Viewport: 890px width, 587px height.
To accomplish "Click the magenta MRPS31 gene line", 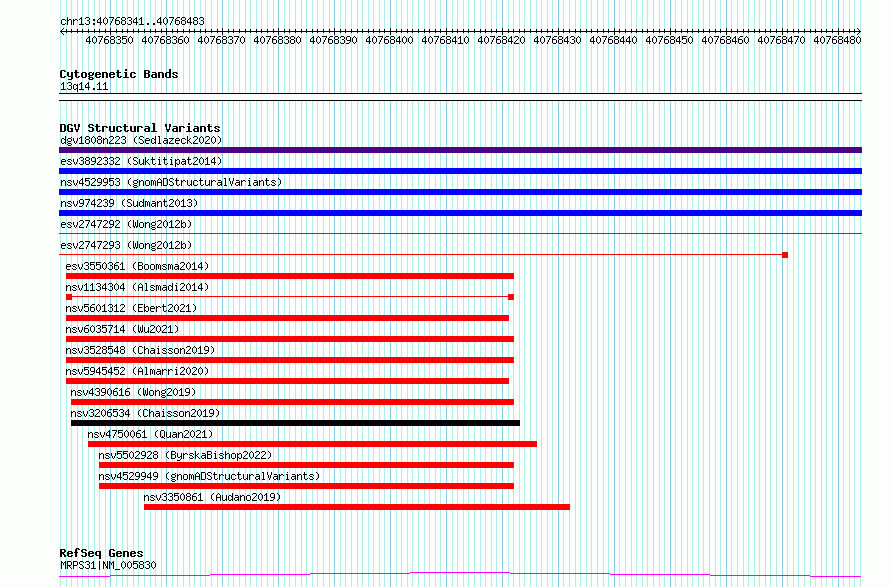I will (x=460, y=575).
